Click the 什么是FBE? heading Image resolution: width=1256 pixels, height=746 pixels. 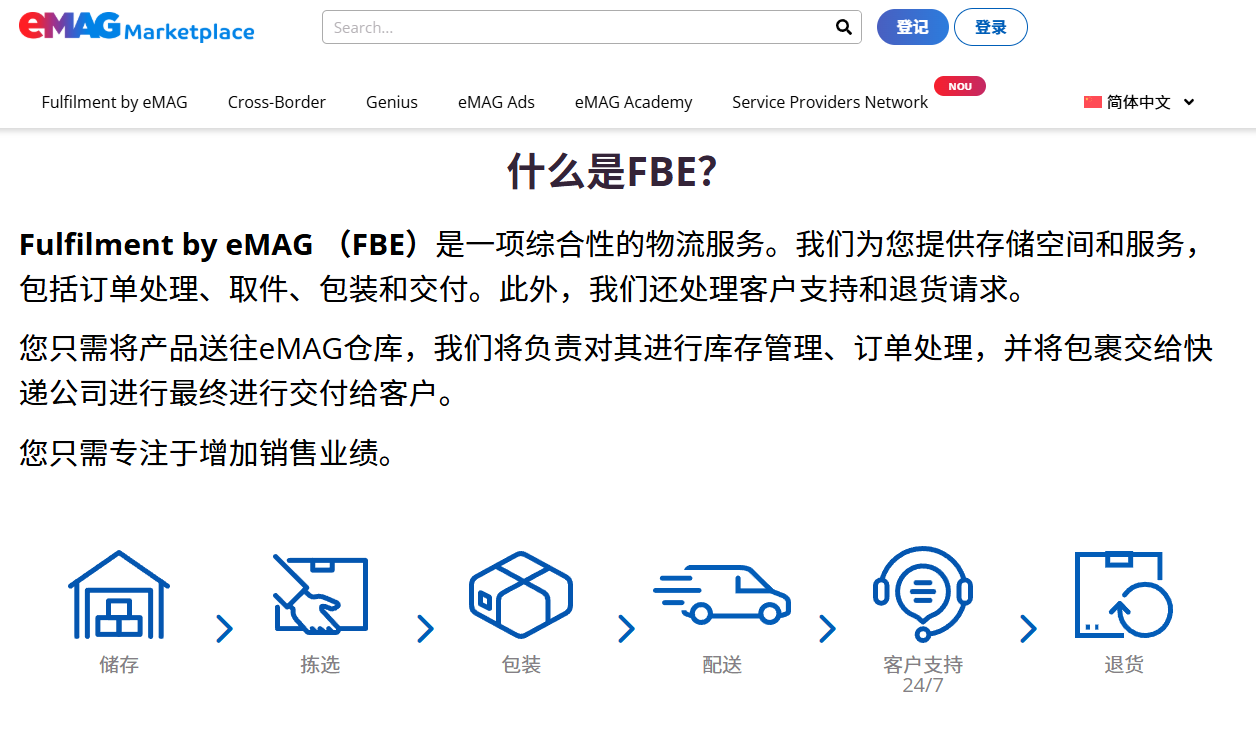click(612, 172)
